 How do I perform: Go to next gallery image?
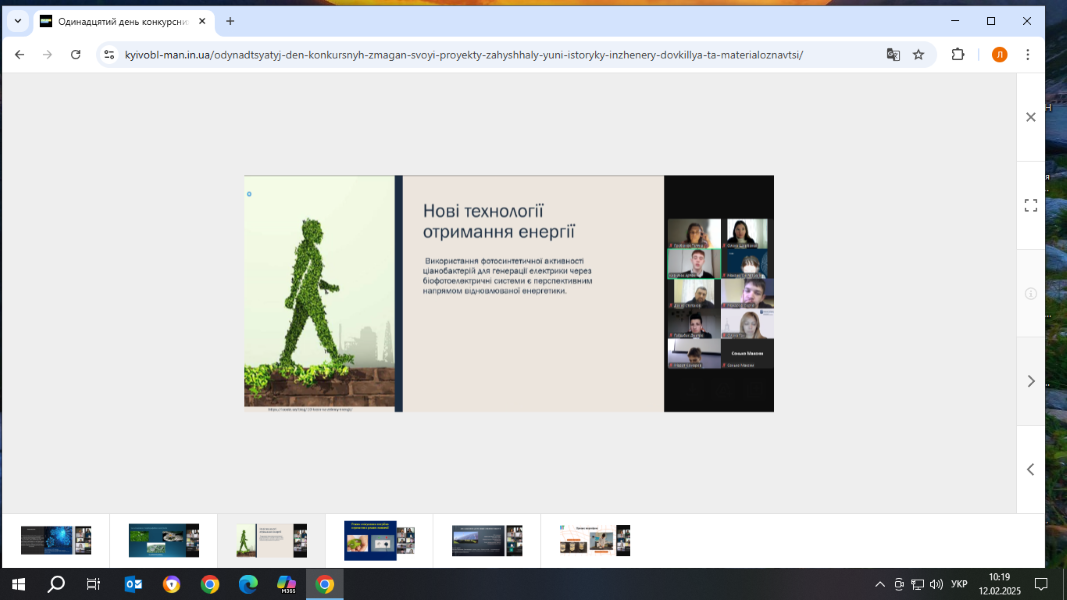point(1030,381)
